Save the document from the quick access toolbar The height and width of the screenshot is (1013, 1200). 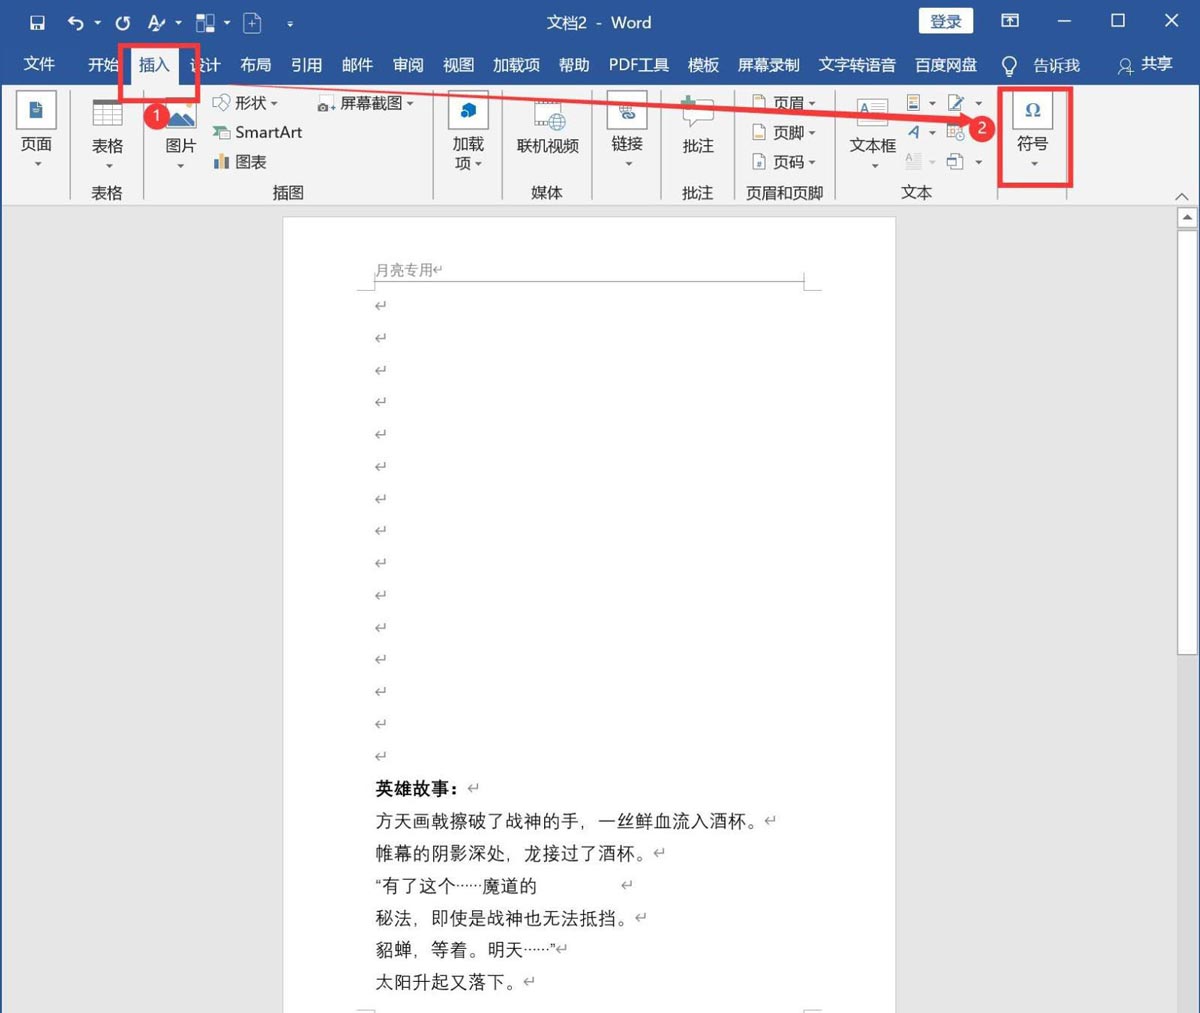click(x=37, y=22)
